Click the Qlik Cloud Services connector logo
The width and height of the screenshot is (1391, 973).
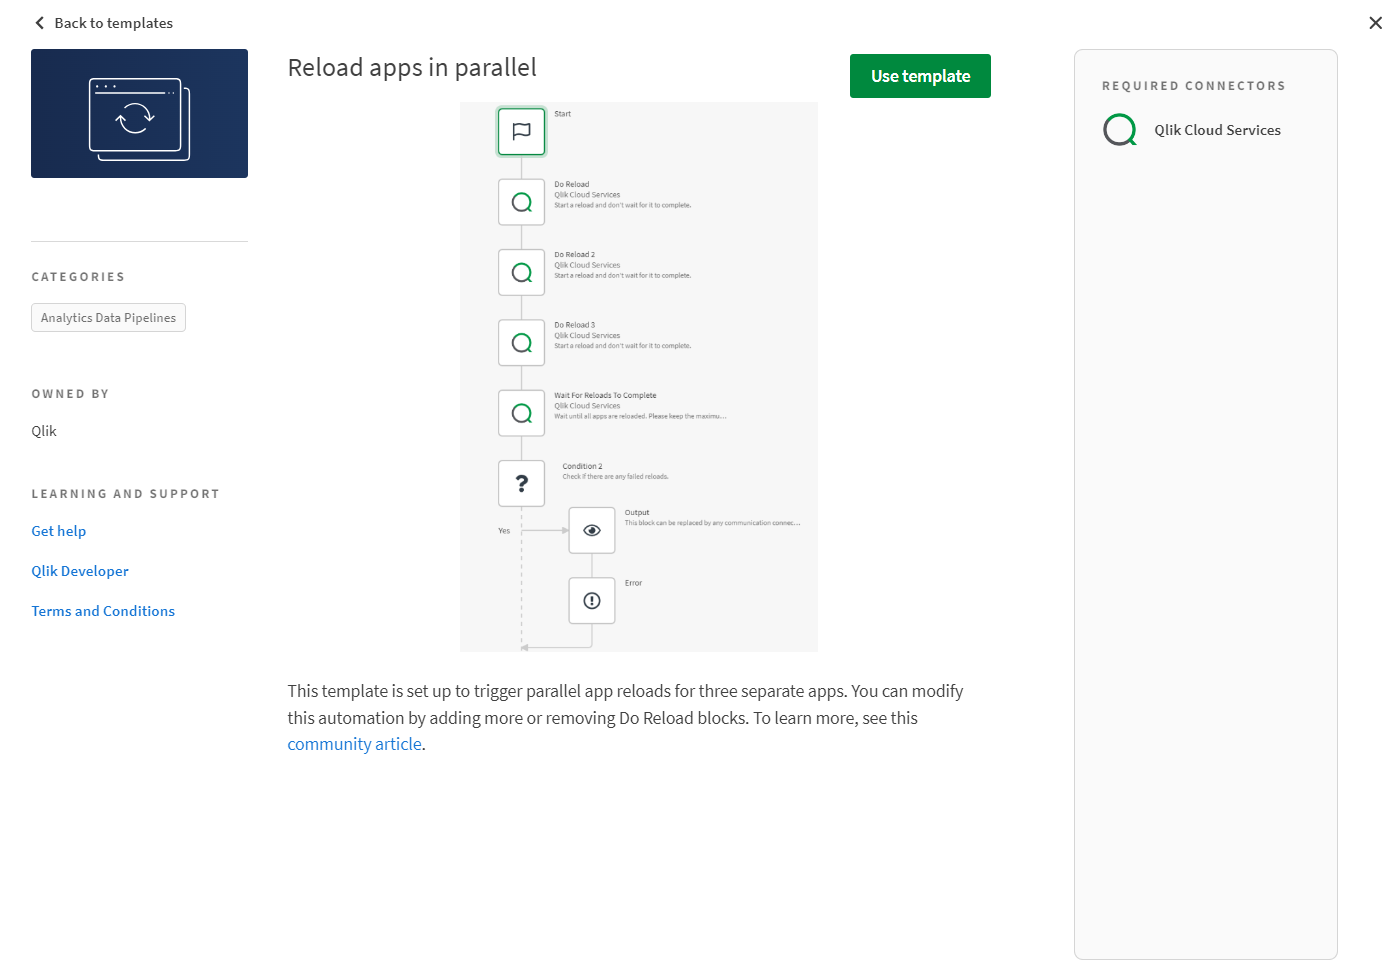pyautogui.click(x=1120, y=130)
